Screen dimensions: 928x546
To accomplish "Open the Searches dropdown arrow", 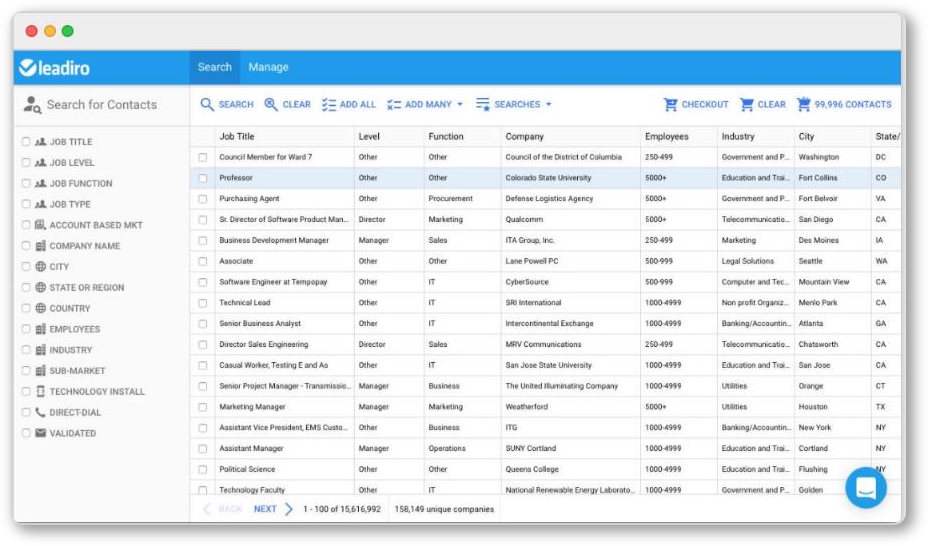I will pos(549,105).
